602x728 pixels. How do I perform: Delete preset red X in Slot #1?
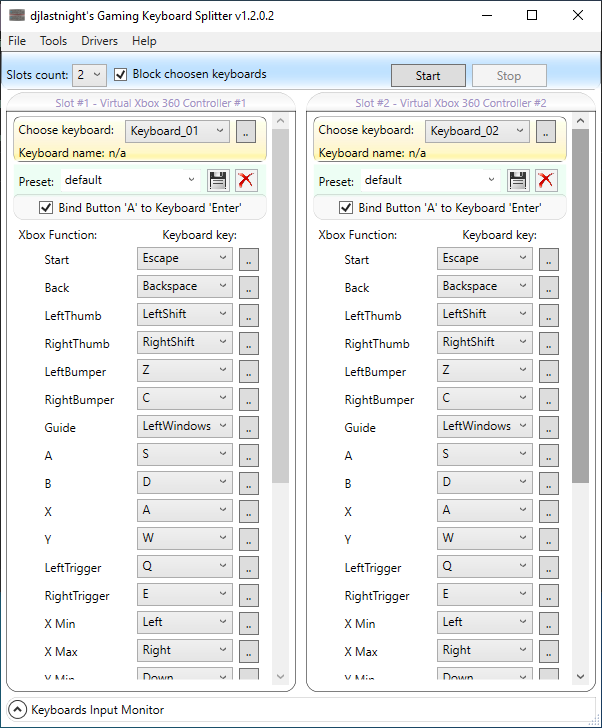246,180
